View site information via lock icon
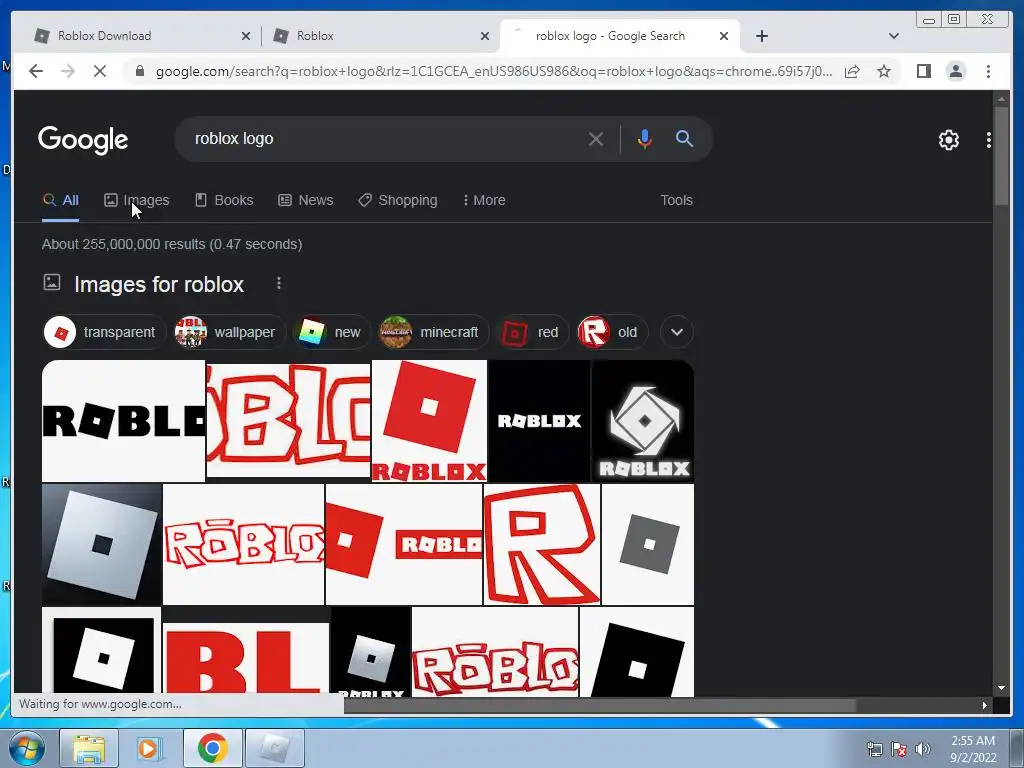This screenshot has width=1024, height=768. click(140, 71)
